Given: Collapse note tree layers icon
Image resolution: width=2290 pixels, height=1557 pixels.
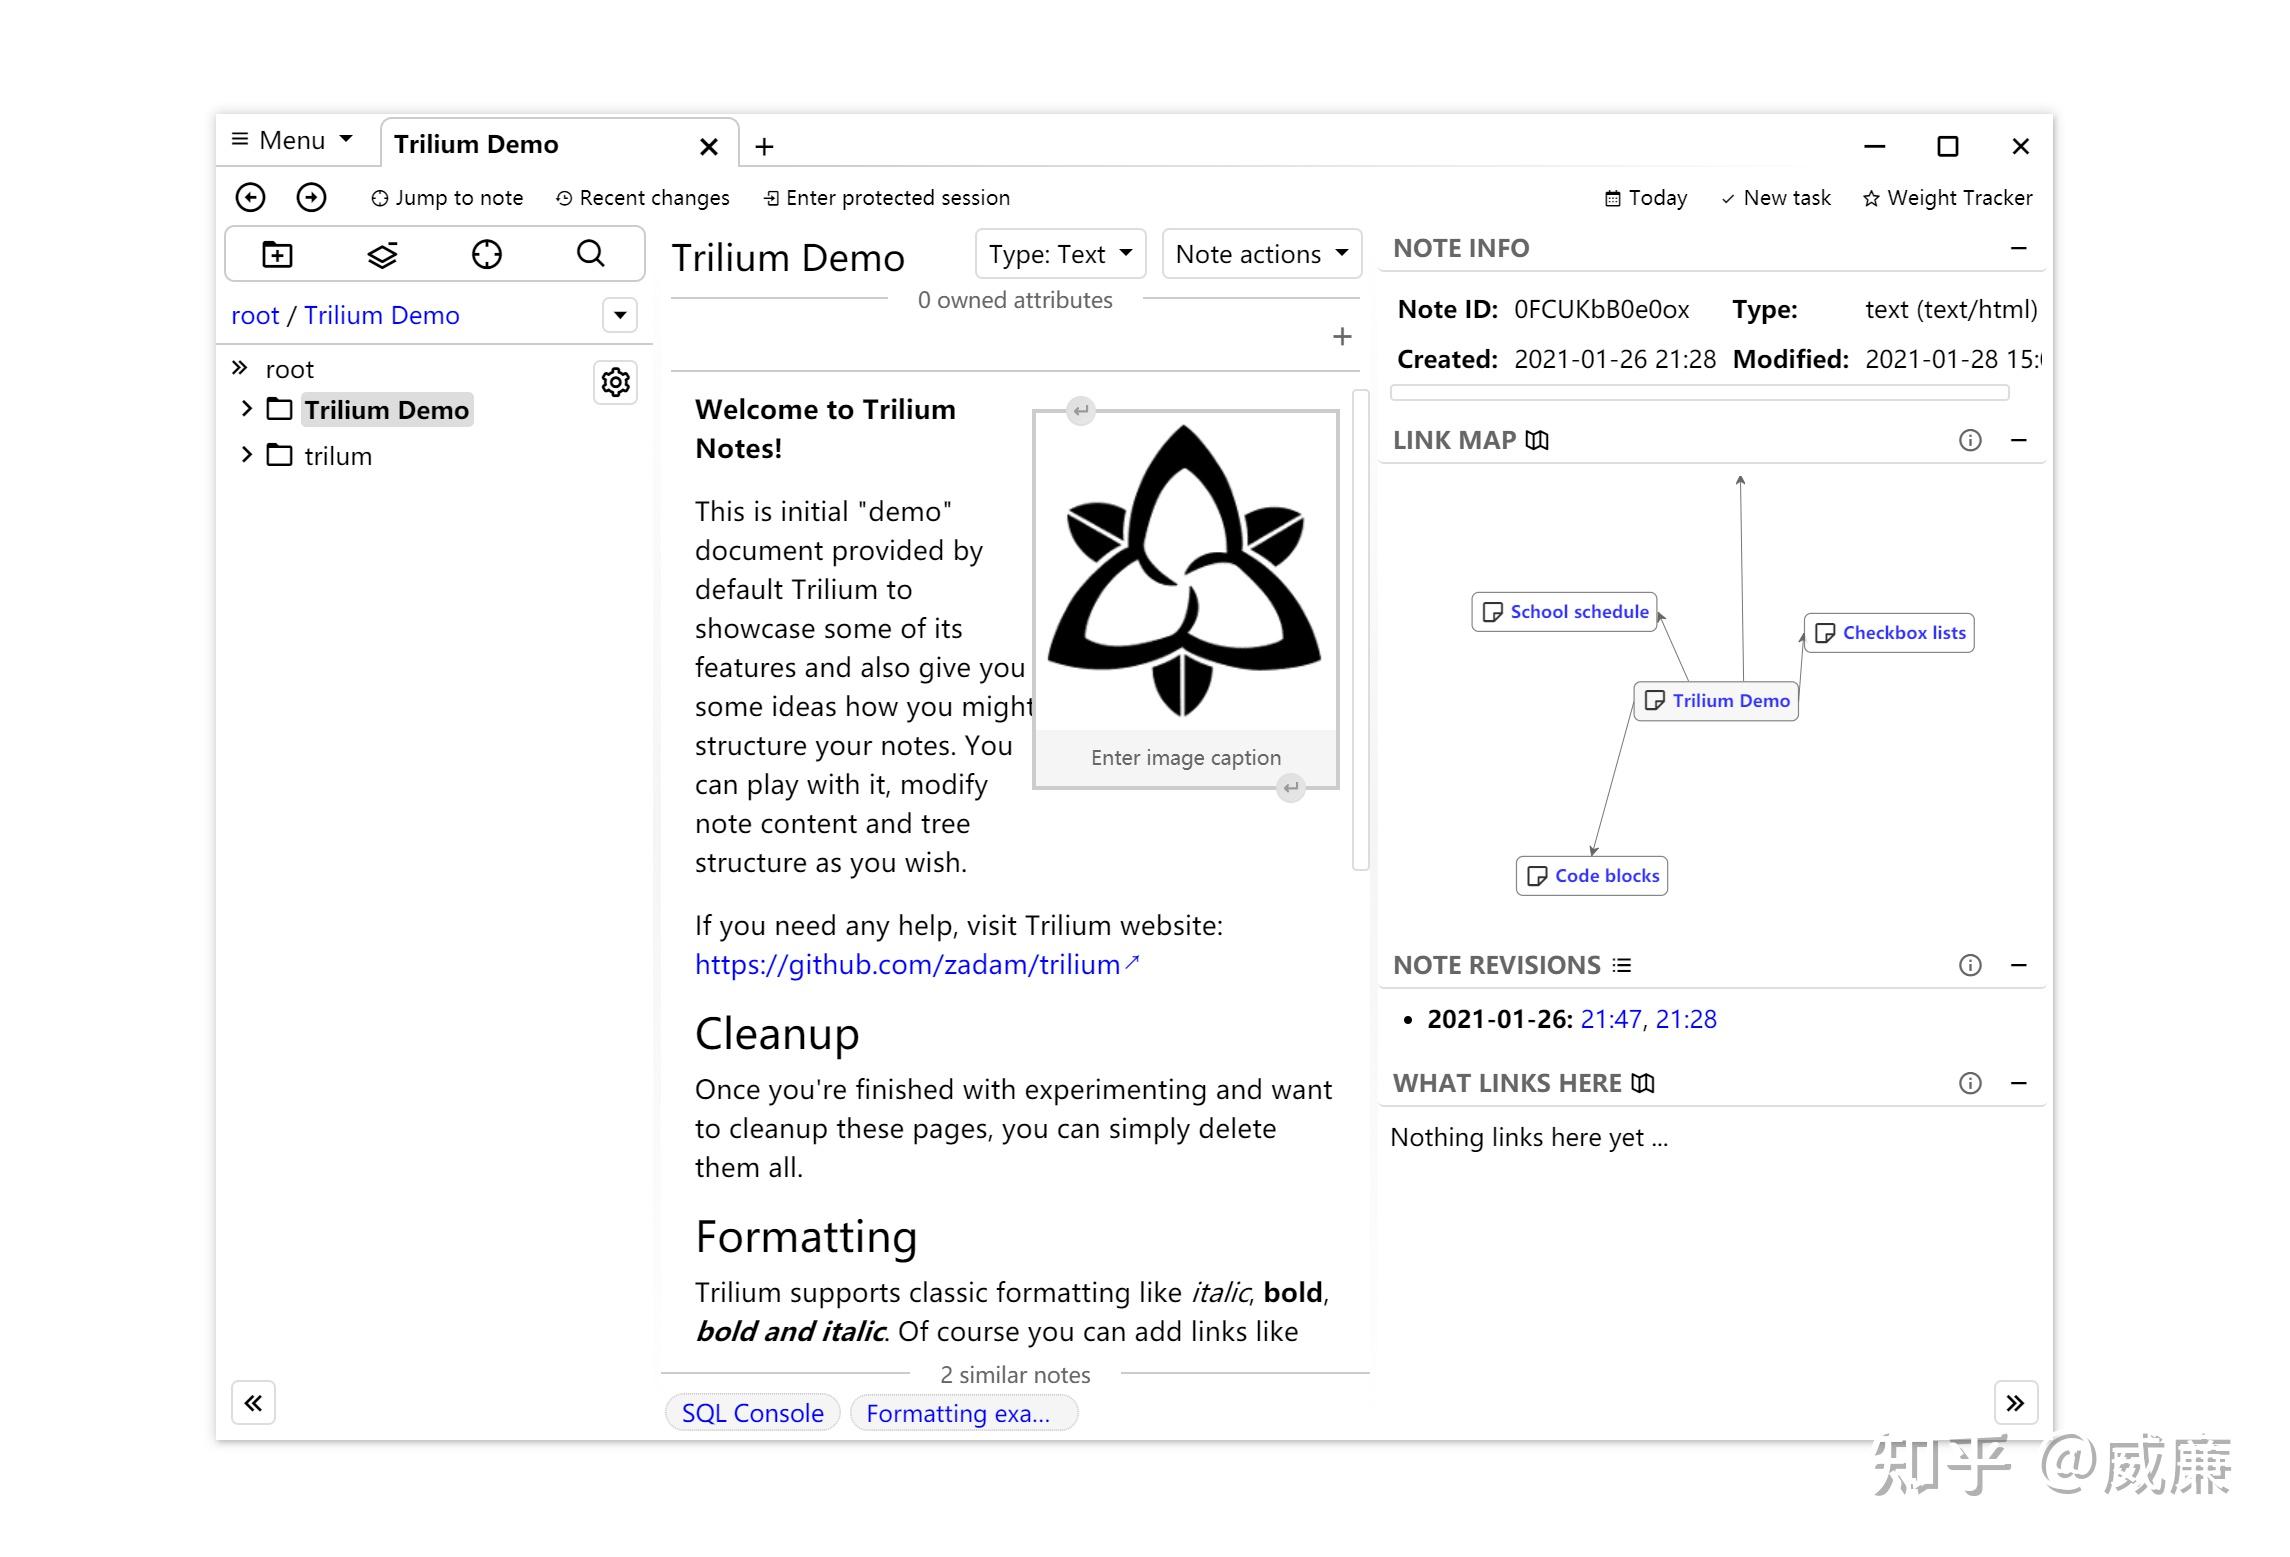Looking at the screenshot, I should point(382,254).
